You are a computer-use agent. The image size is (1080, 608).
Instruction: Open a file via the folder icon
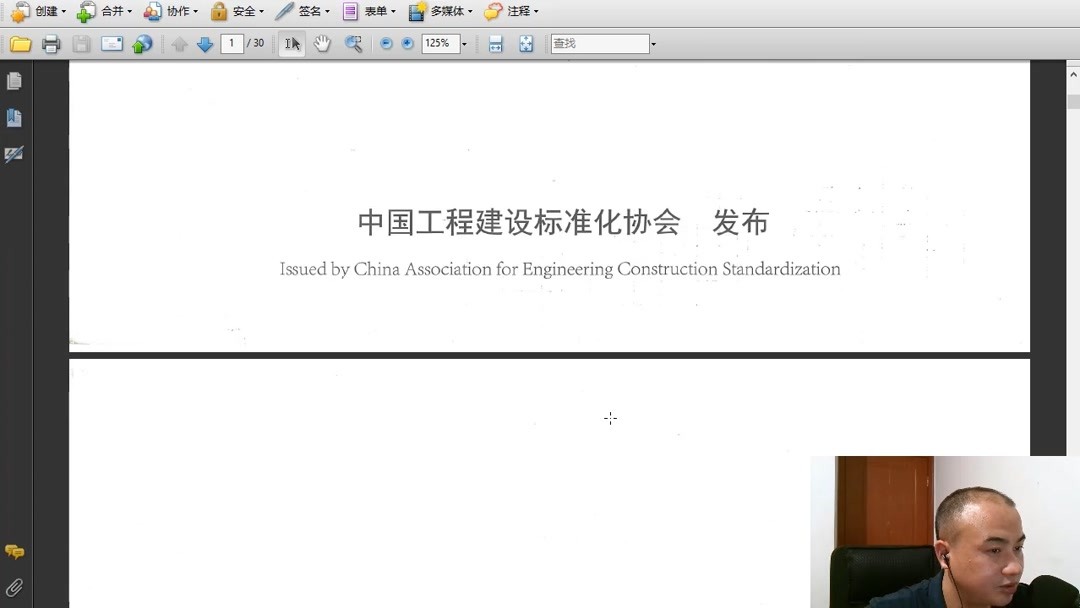[x=20, y=43]
